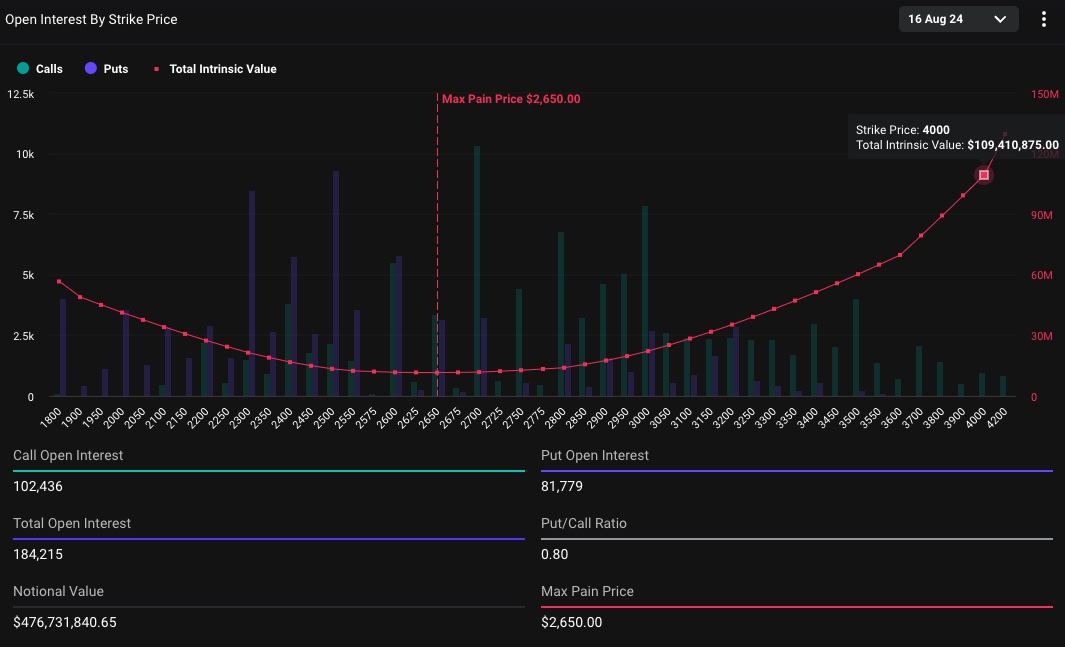The image size is (1065, 647).
Task: Click the dropdown chevron arrow beside the date
Action: pos(1000,19)
